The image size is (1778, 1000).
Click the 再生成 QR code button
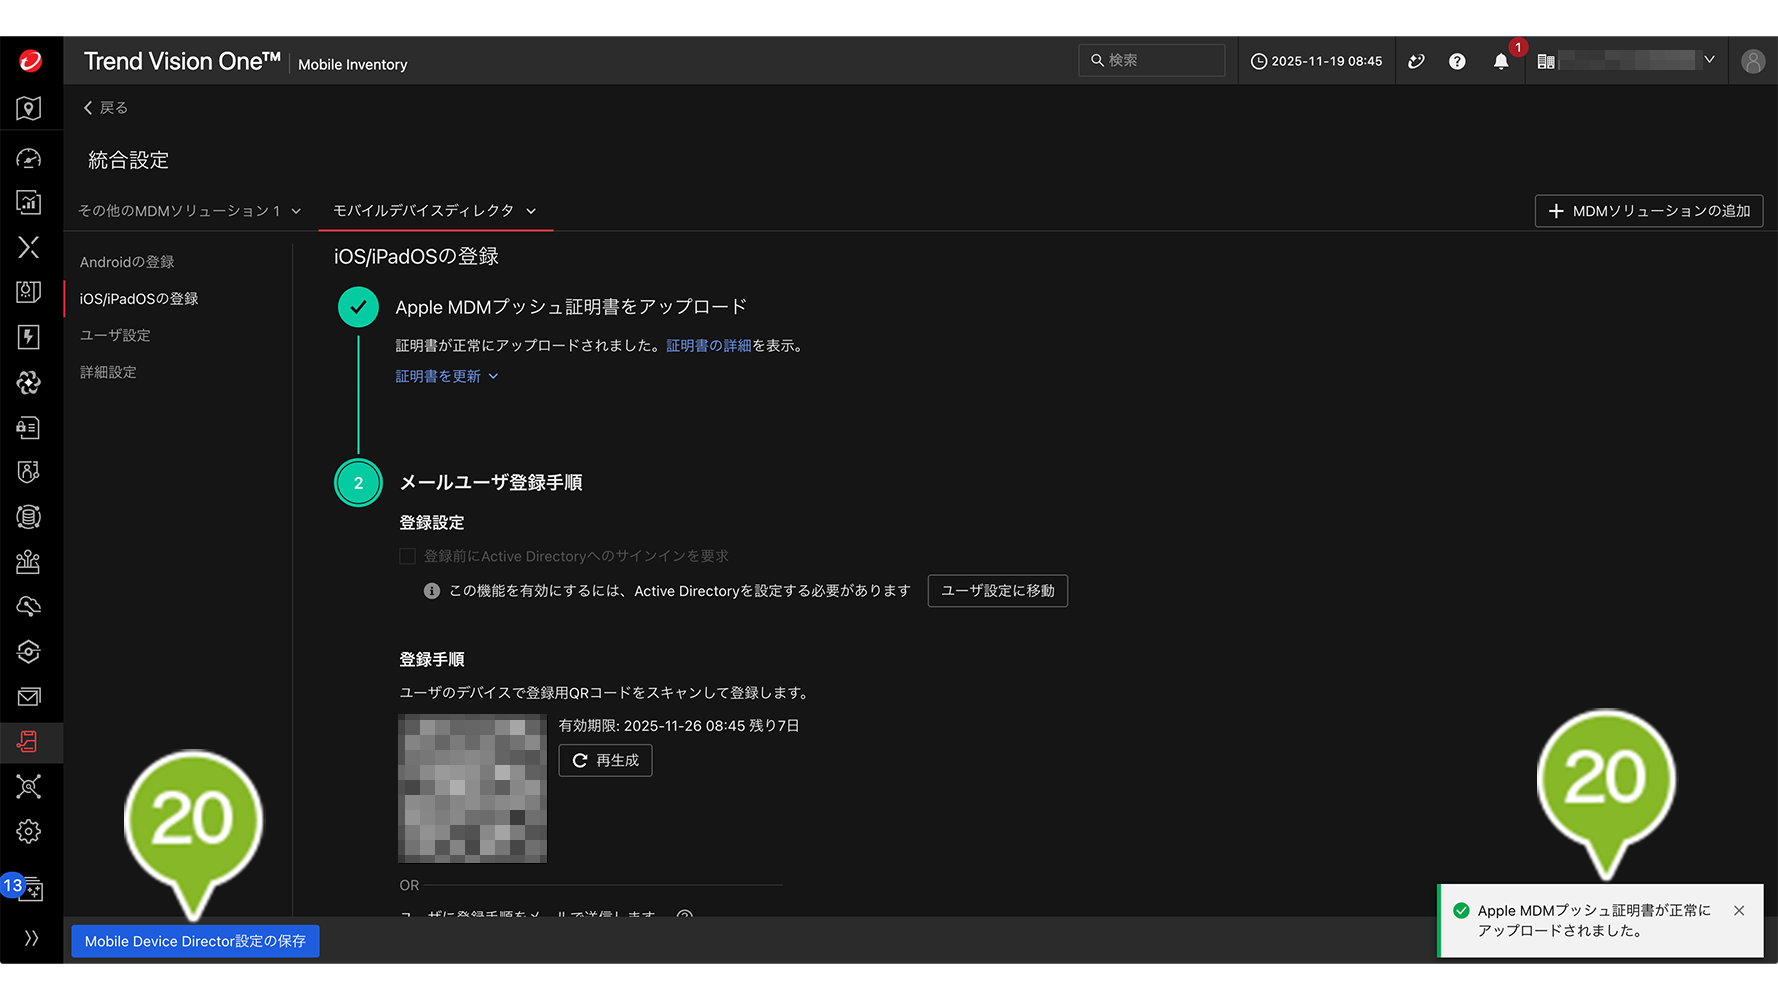(x=605, y=761)
